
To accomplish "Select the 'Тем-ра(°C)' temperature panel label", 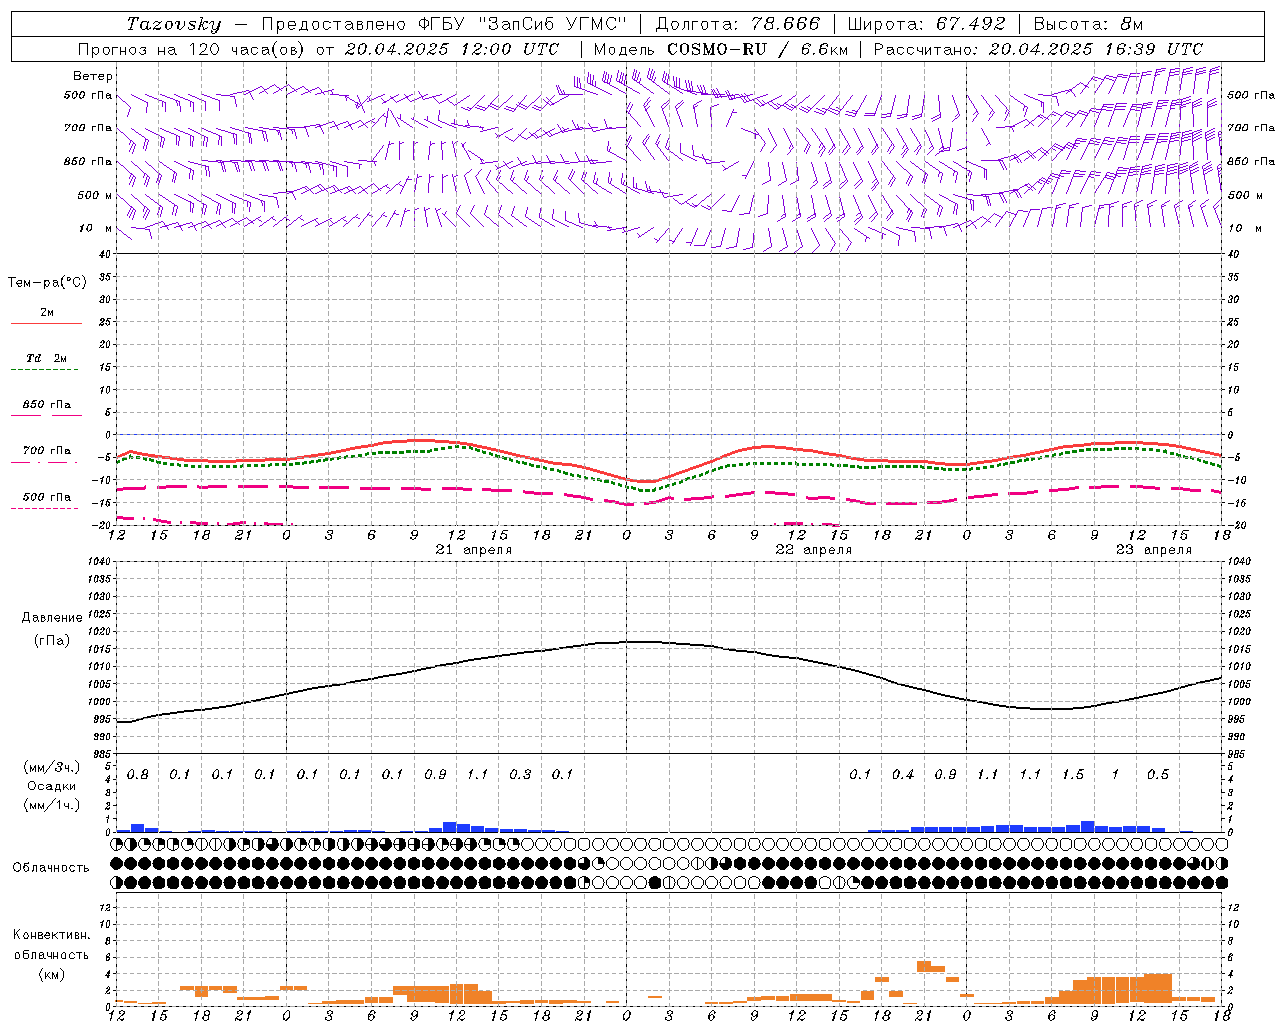I will [x=47, y=283].
